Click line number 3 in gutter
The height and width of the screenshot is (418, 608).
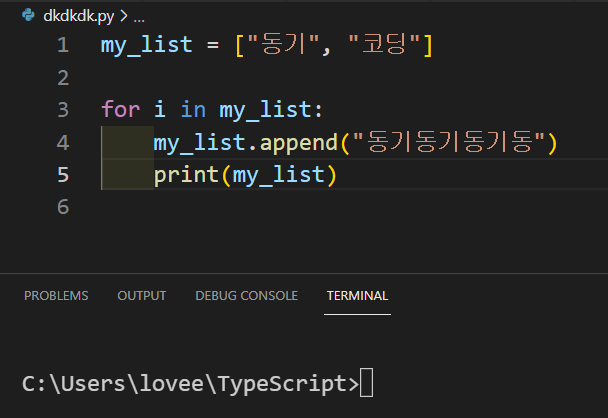point(63,110)
